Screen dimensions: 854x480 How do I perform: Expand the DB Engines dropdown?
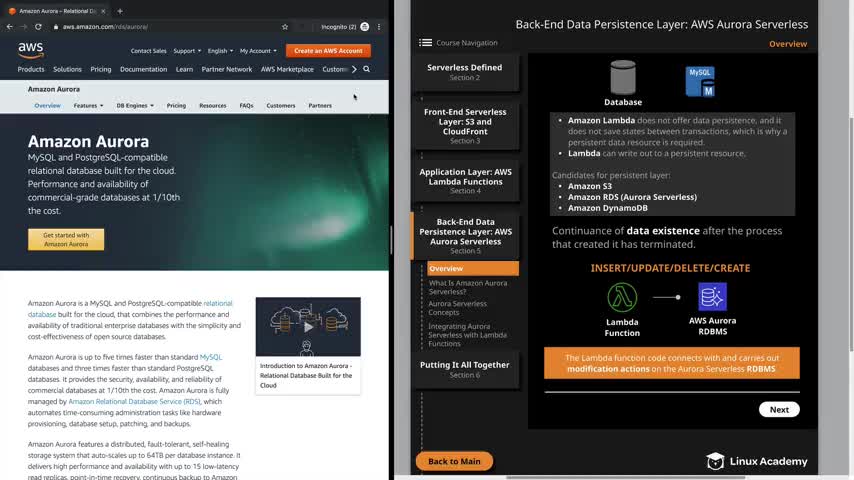135,106
